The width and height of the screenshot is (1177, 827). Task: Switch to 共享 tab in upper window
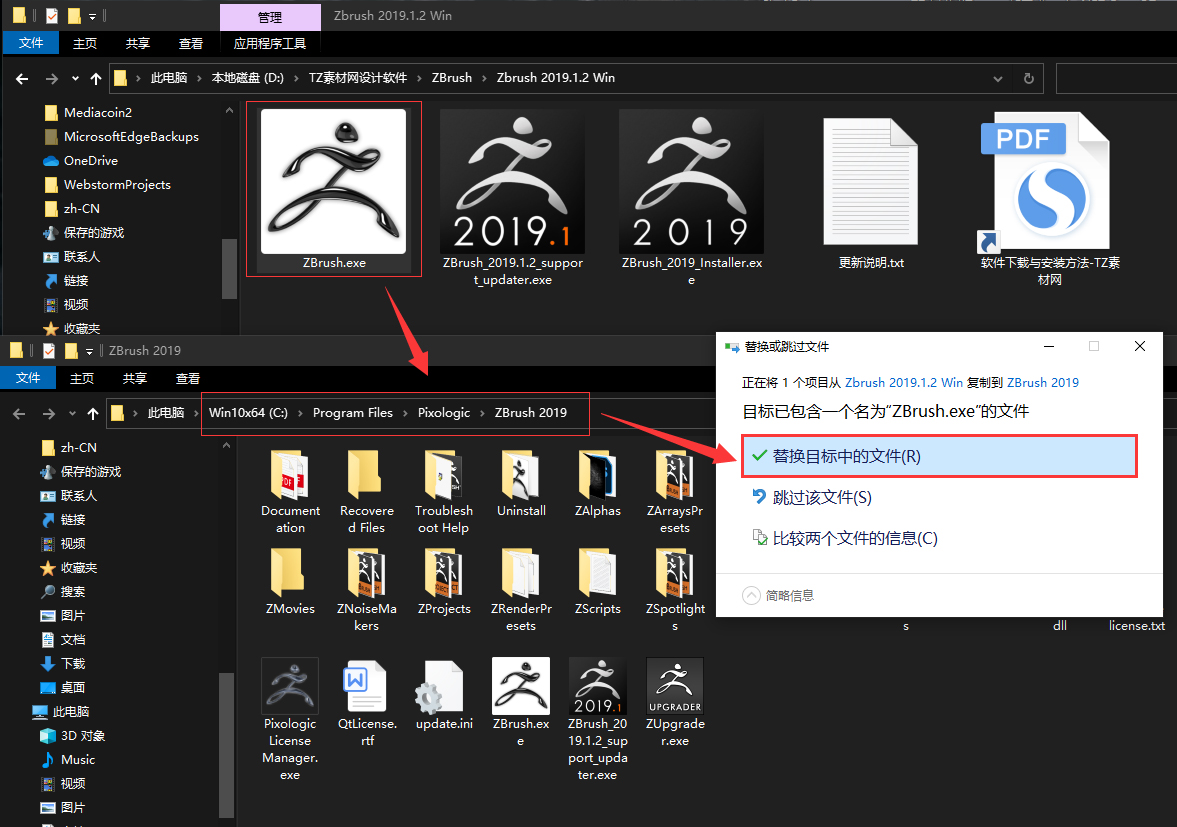coord(137,44)
